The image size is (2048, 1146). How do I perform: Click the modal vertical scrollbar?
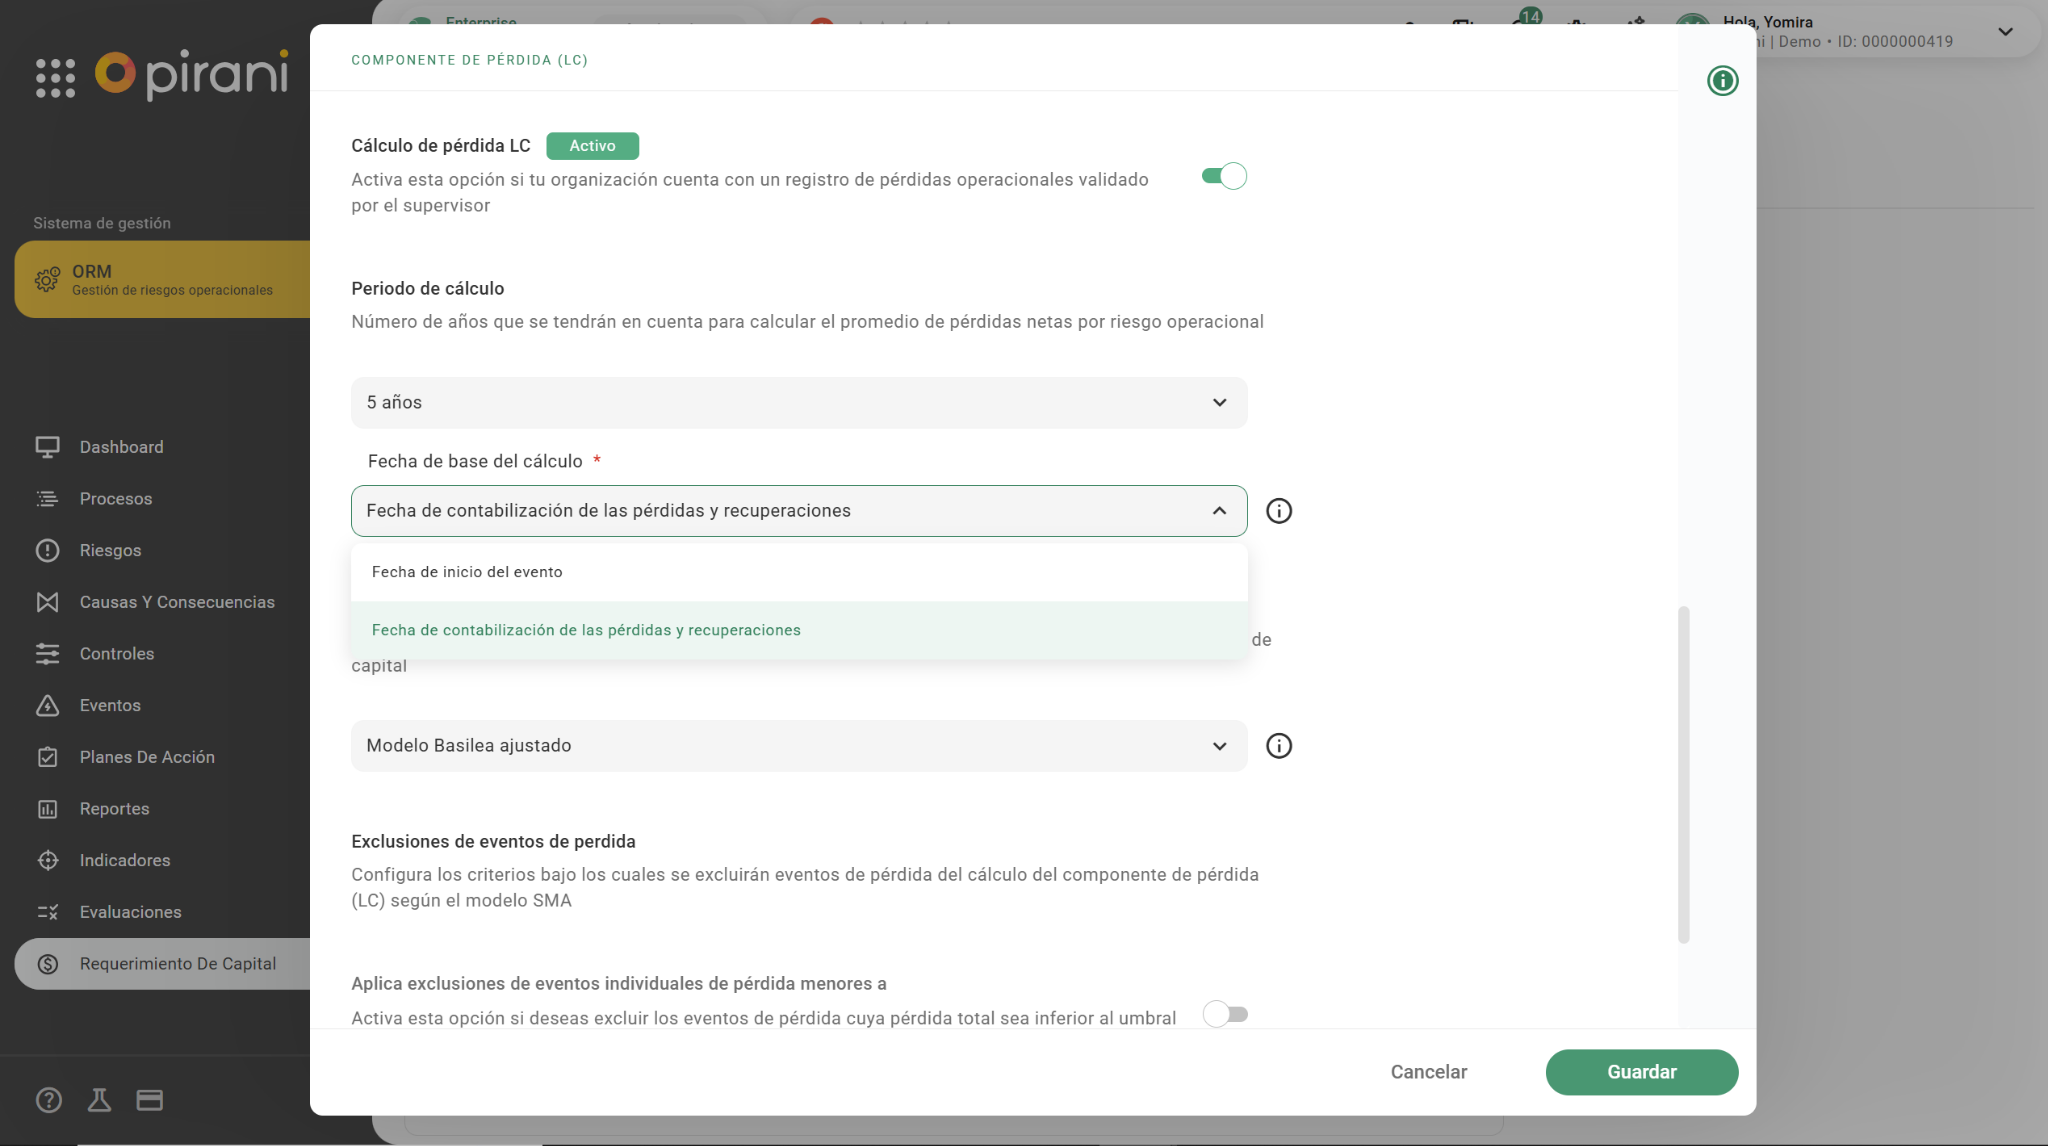(x=1683, y=774)
